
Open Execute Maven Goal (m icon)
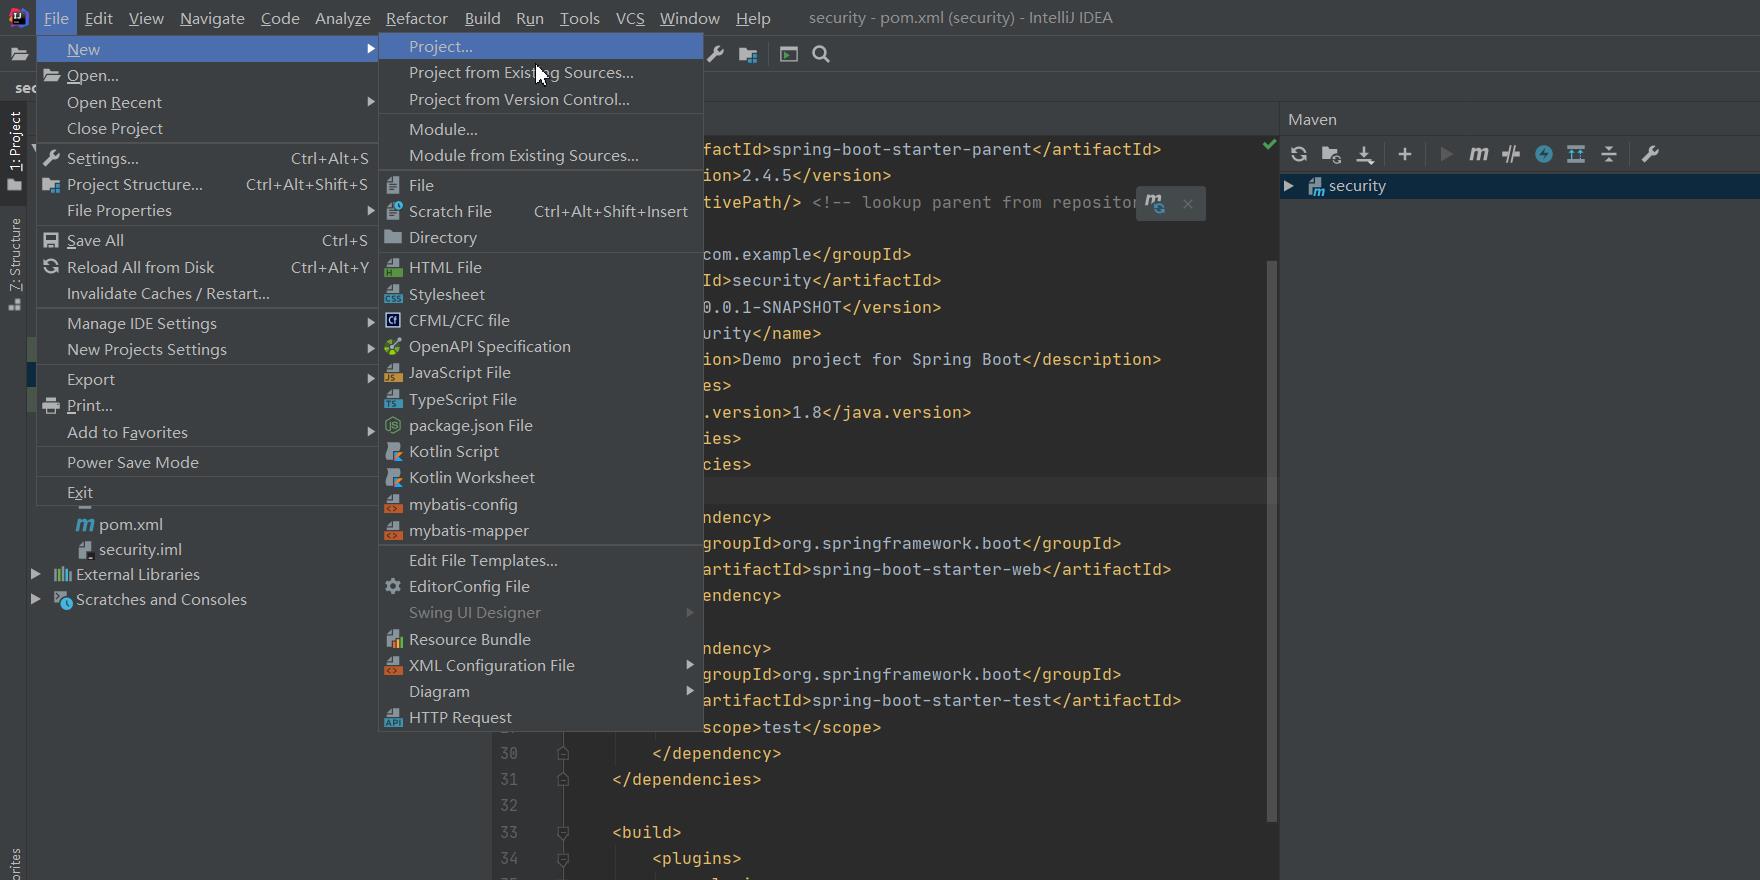1478,154
